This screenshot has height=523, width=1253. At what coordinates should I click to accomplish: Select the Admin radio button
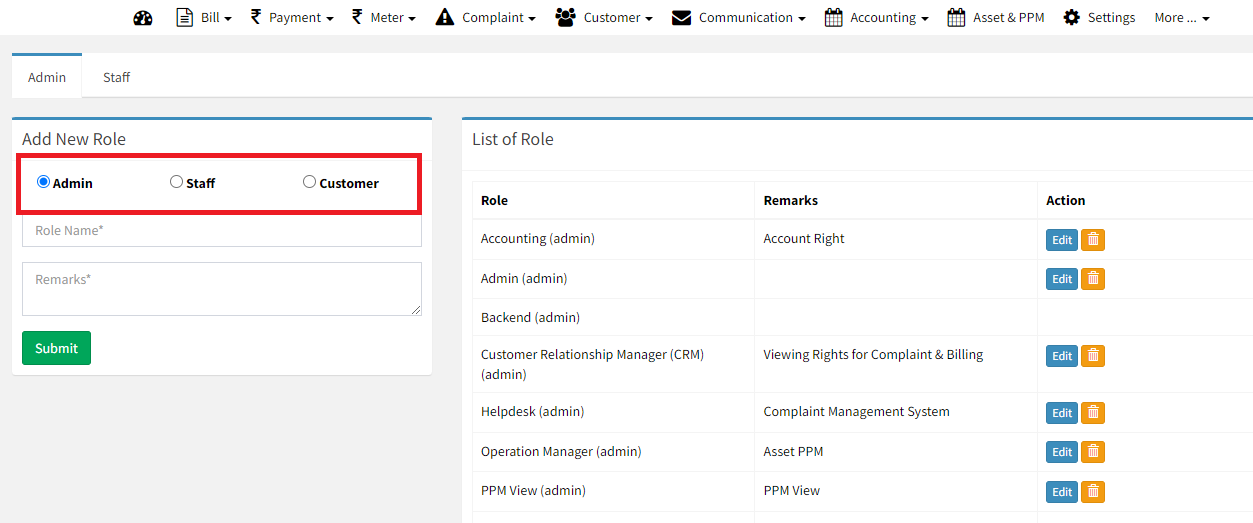(x=43, y=182)
